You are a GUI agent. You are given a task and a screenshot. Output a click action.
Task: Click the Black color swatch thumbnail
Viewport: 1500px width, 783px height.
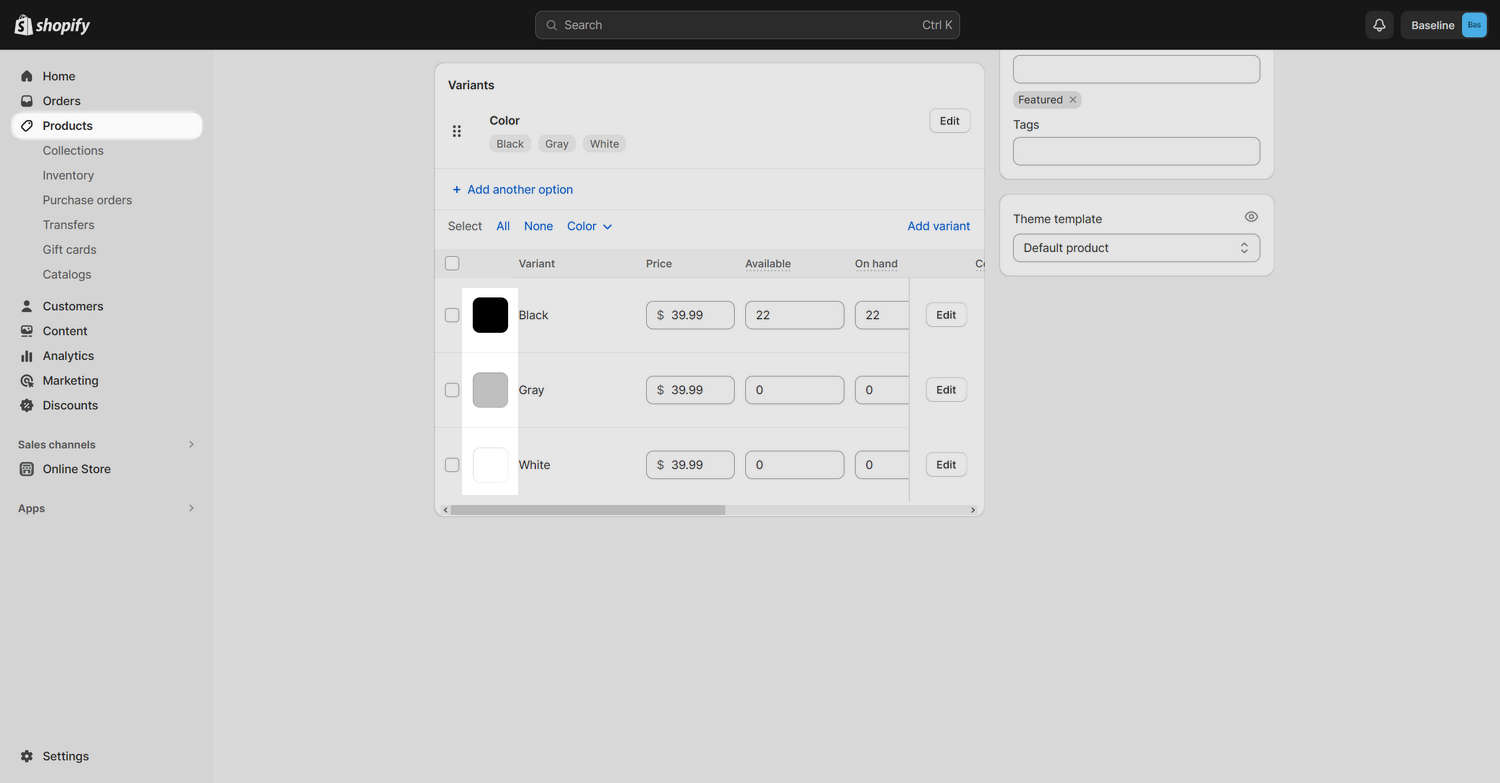[x=490, y=314]
